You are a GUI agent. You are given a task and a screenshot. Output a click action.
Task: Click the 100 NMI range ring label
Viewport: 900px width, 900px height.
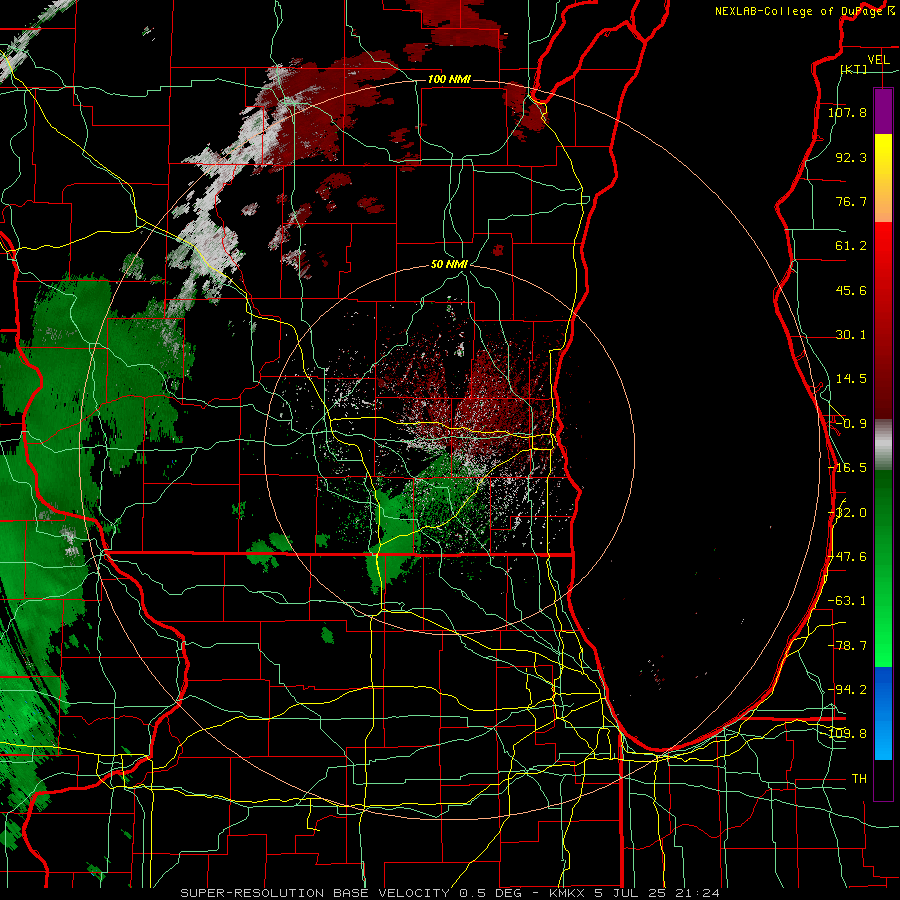[449, 79]
